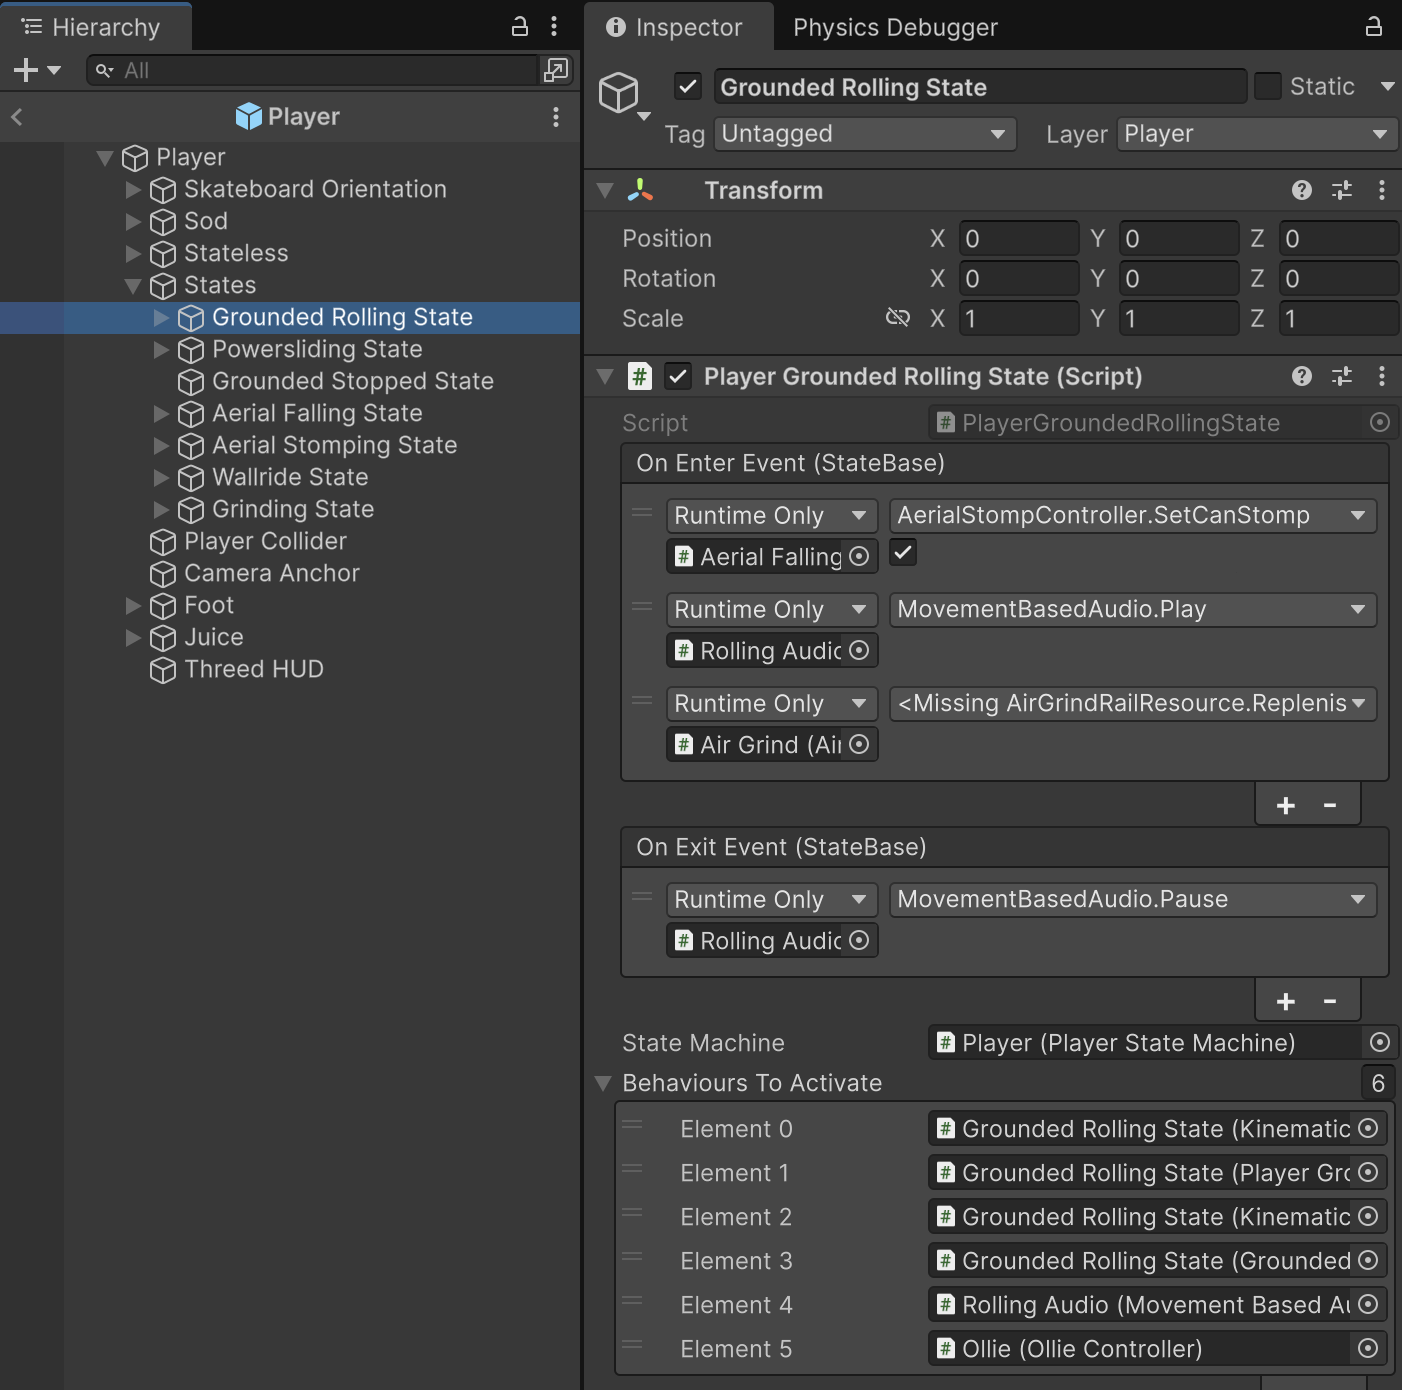1402x1390 pixels.
Task: Add a new On Enter Event entry
Action: tap(1286, 805)
